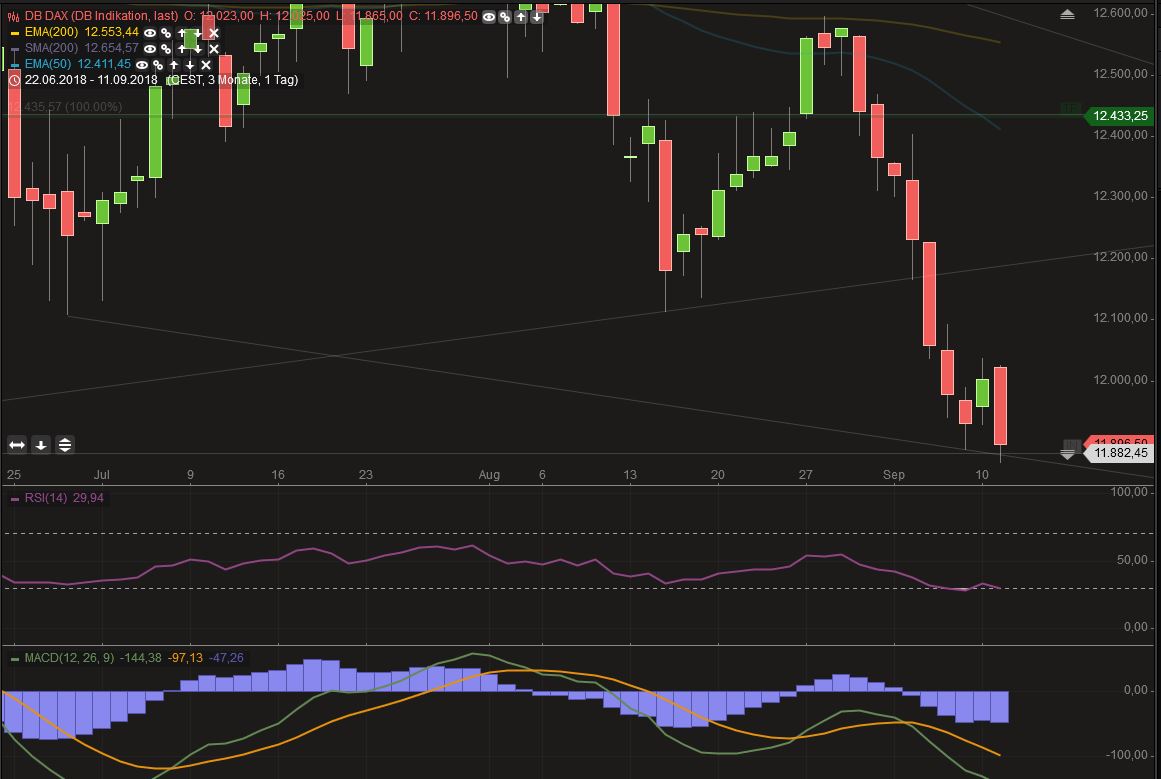
Task: Hide the DB DAX series via eye icon
Action: [489, 17]
